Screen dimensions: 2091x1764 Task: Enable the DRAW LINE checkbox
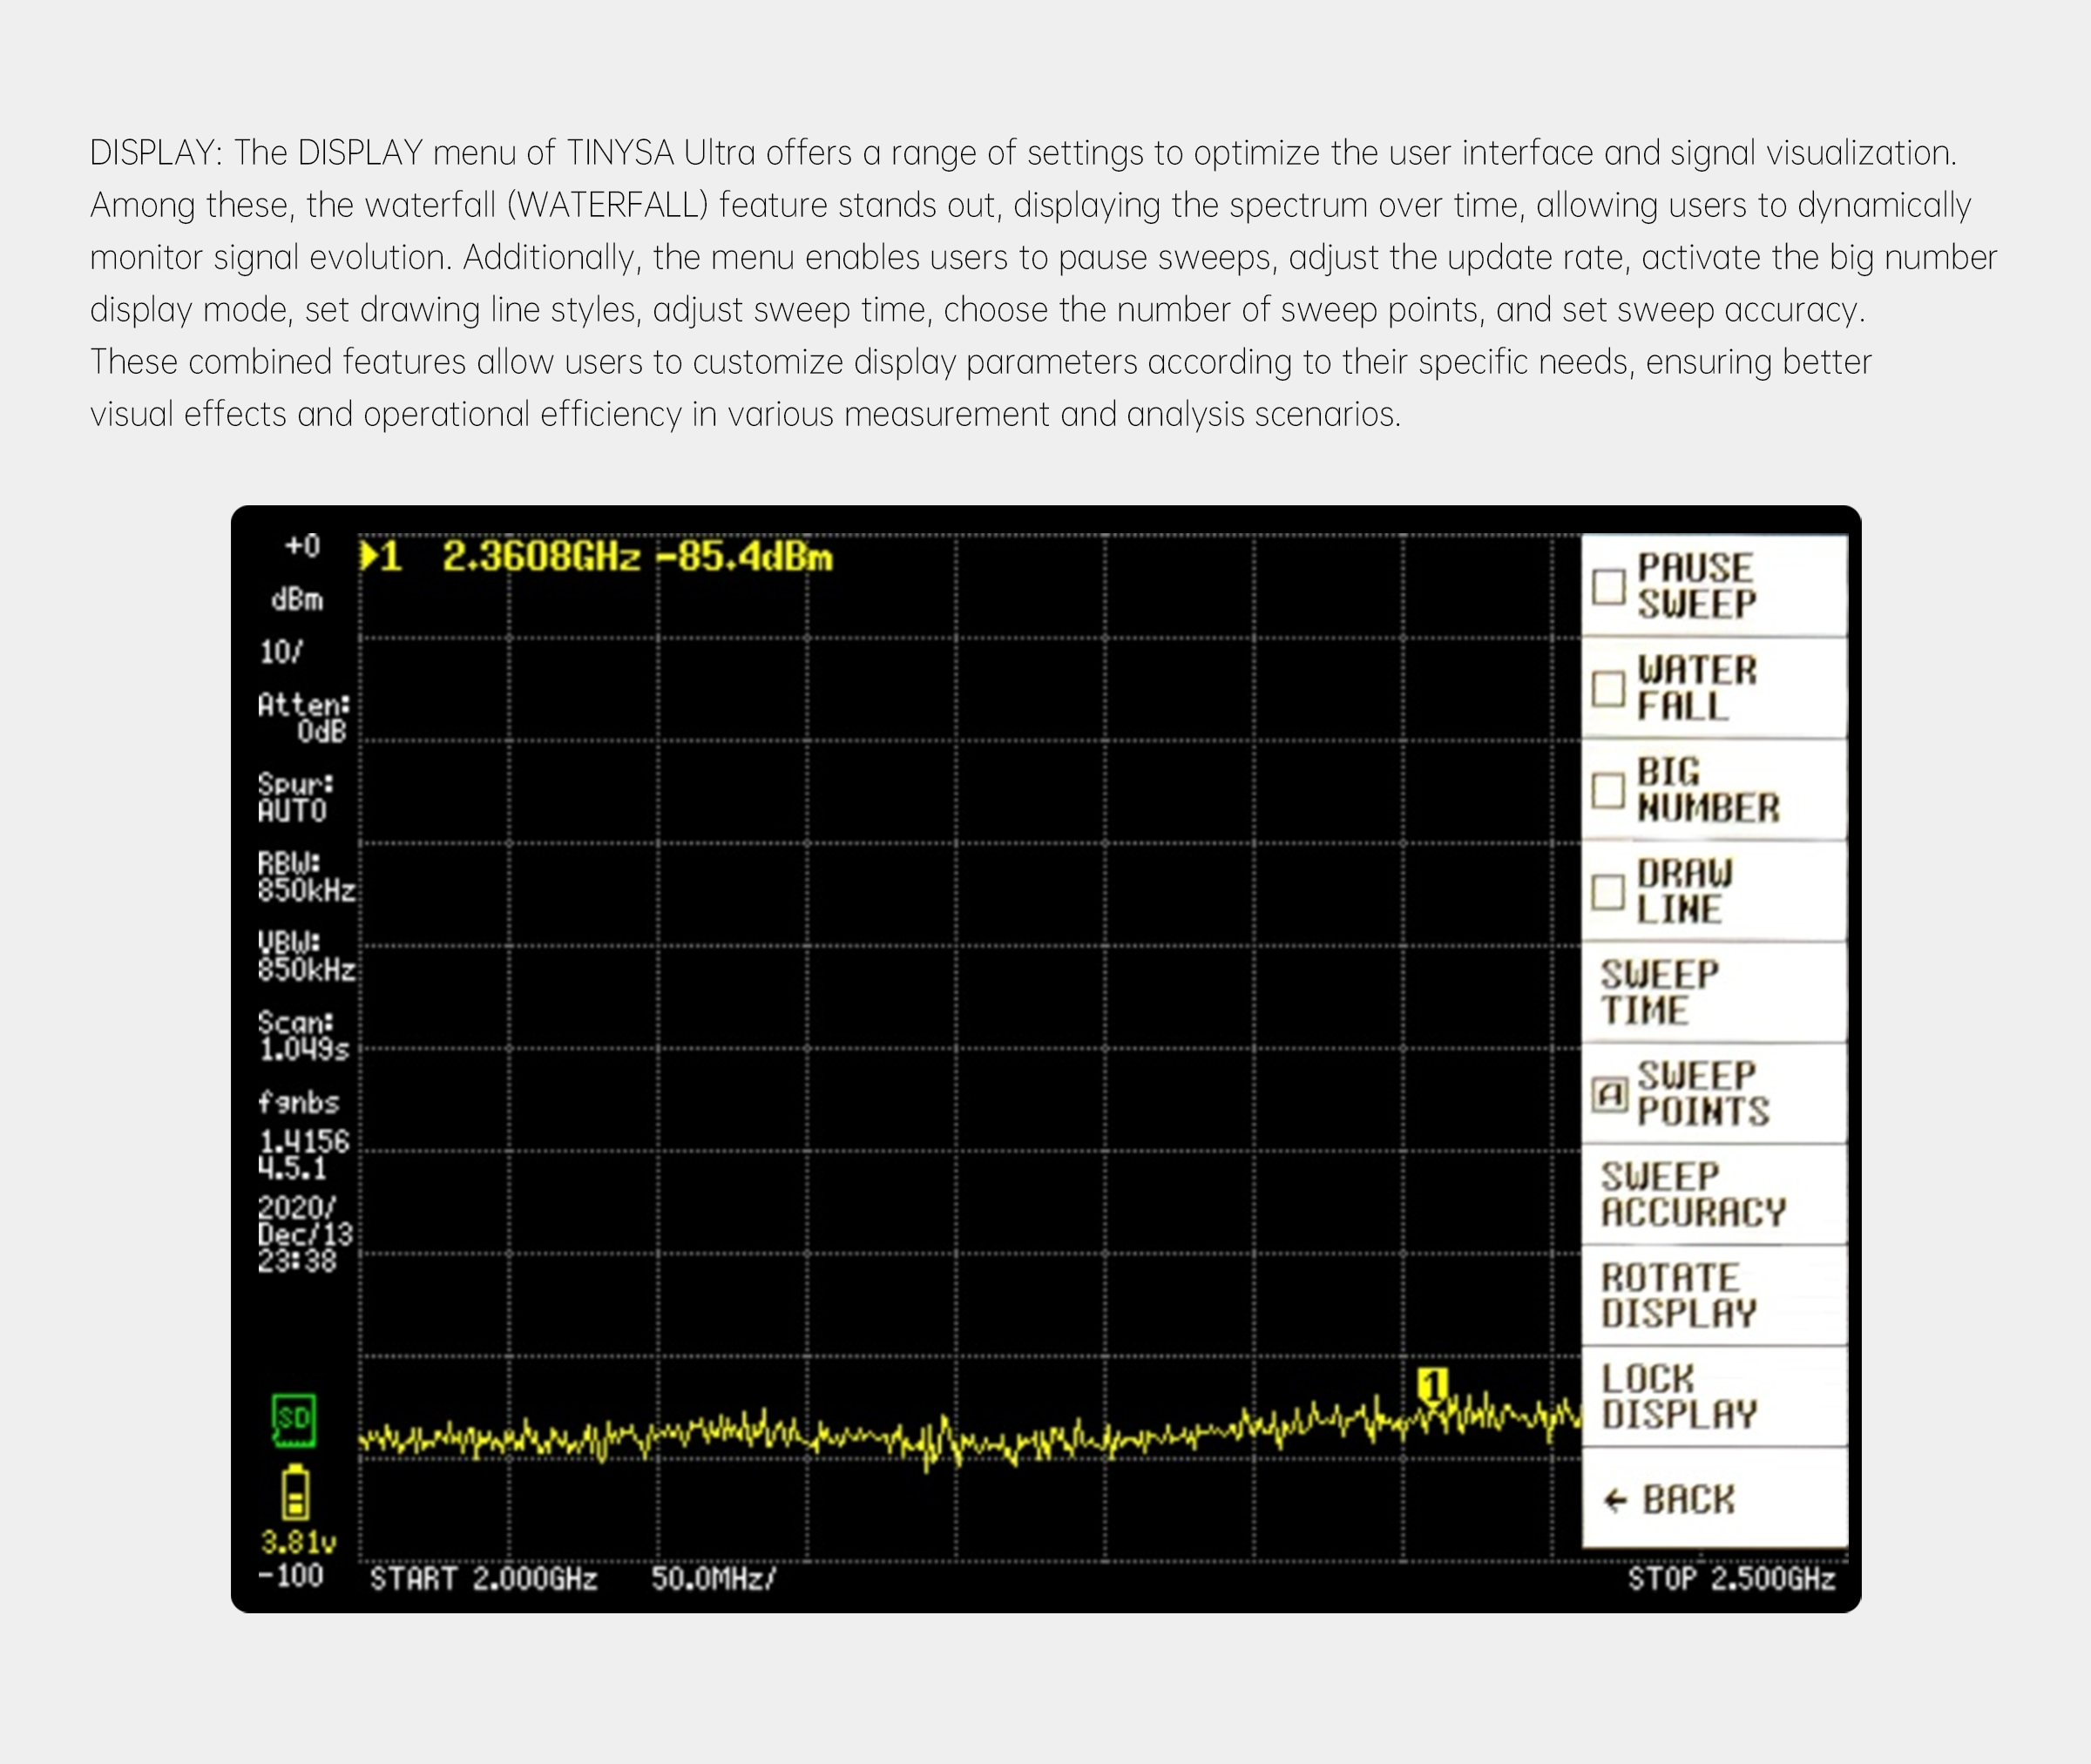tap(1608, 892)
